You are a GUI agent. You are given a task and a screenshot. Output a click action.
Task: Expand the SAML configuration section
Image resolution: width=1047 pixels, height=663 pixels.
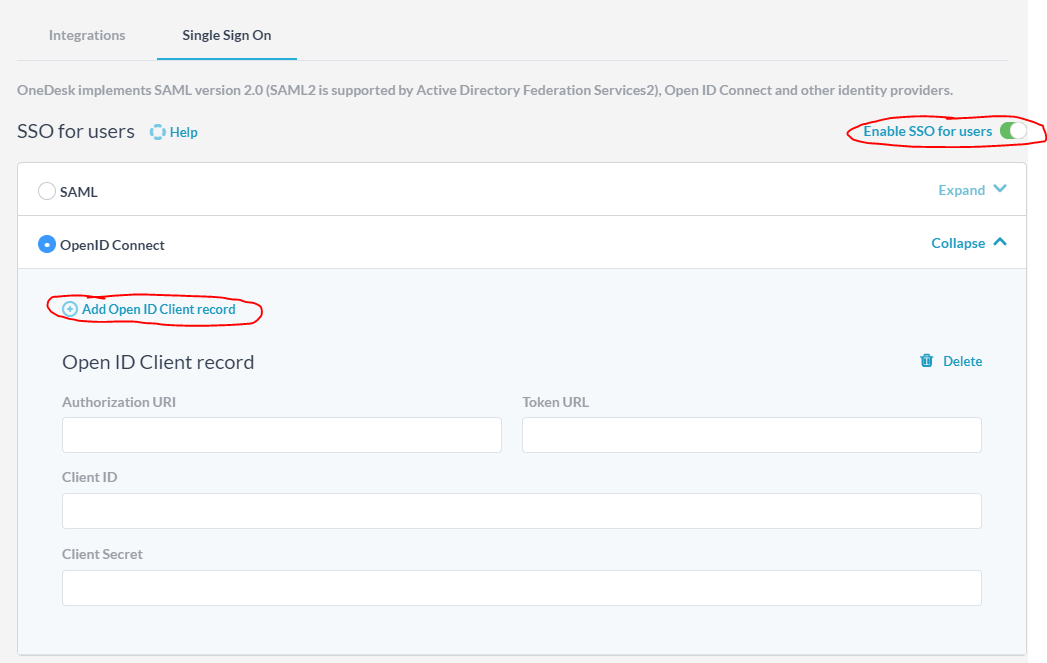click(x=963, y=189)
